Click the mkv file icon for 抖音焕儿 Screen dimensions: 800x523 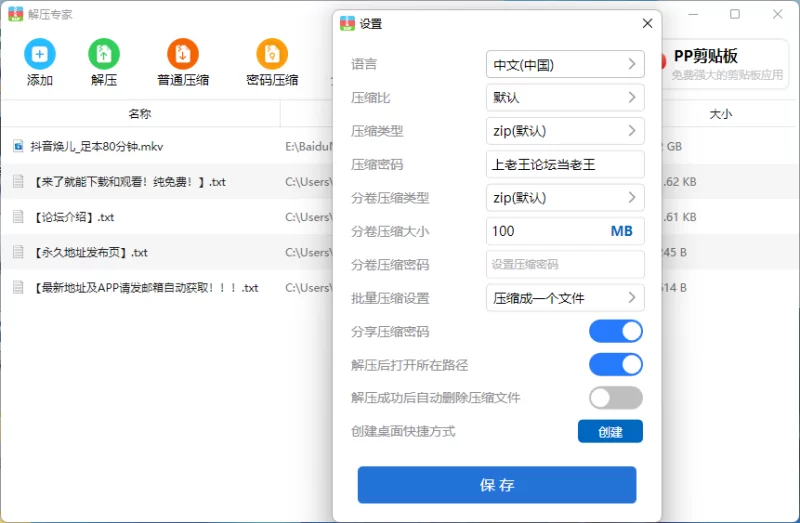[18, 146]
